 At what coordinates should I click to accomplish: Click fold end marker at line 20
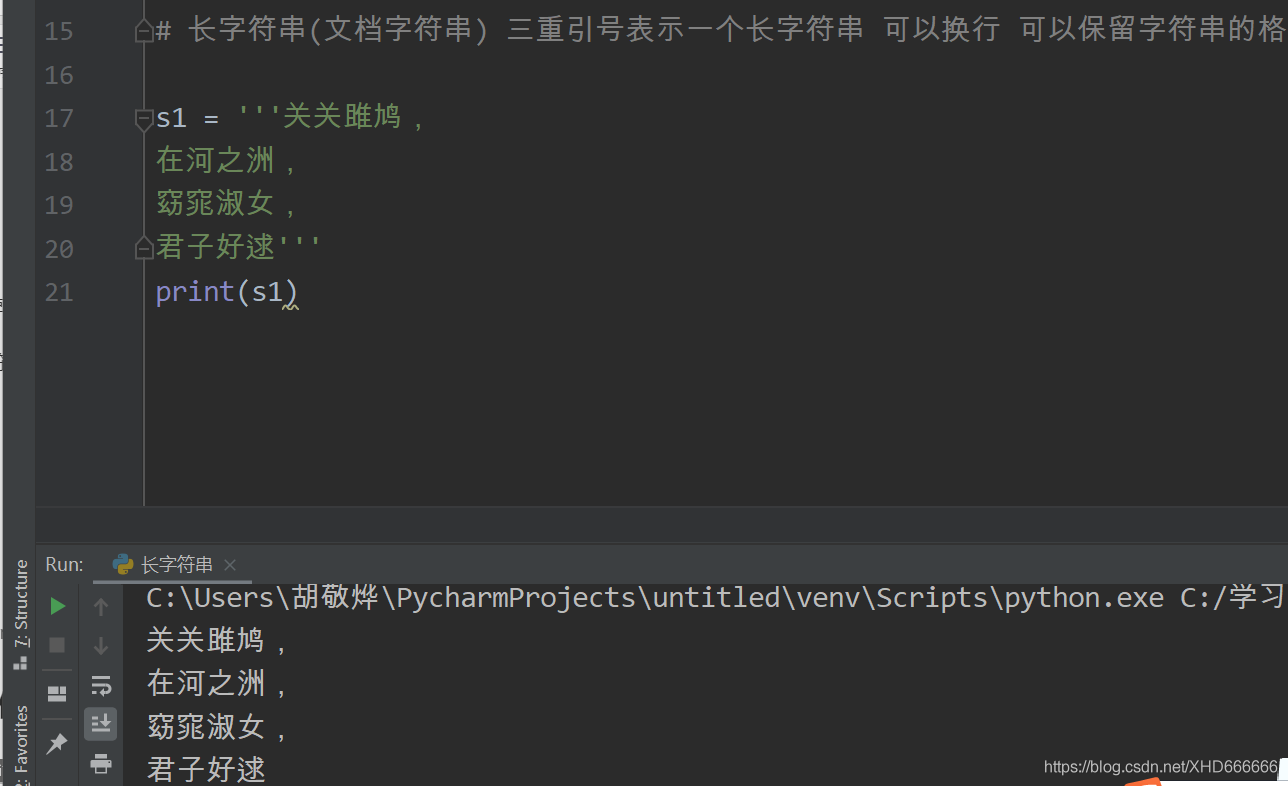[x=144, y=248]
